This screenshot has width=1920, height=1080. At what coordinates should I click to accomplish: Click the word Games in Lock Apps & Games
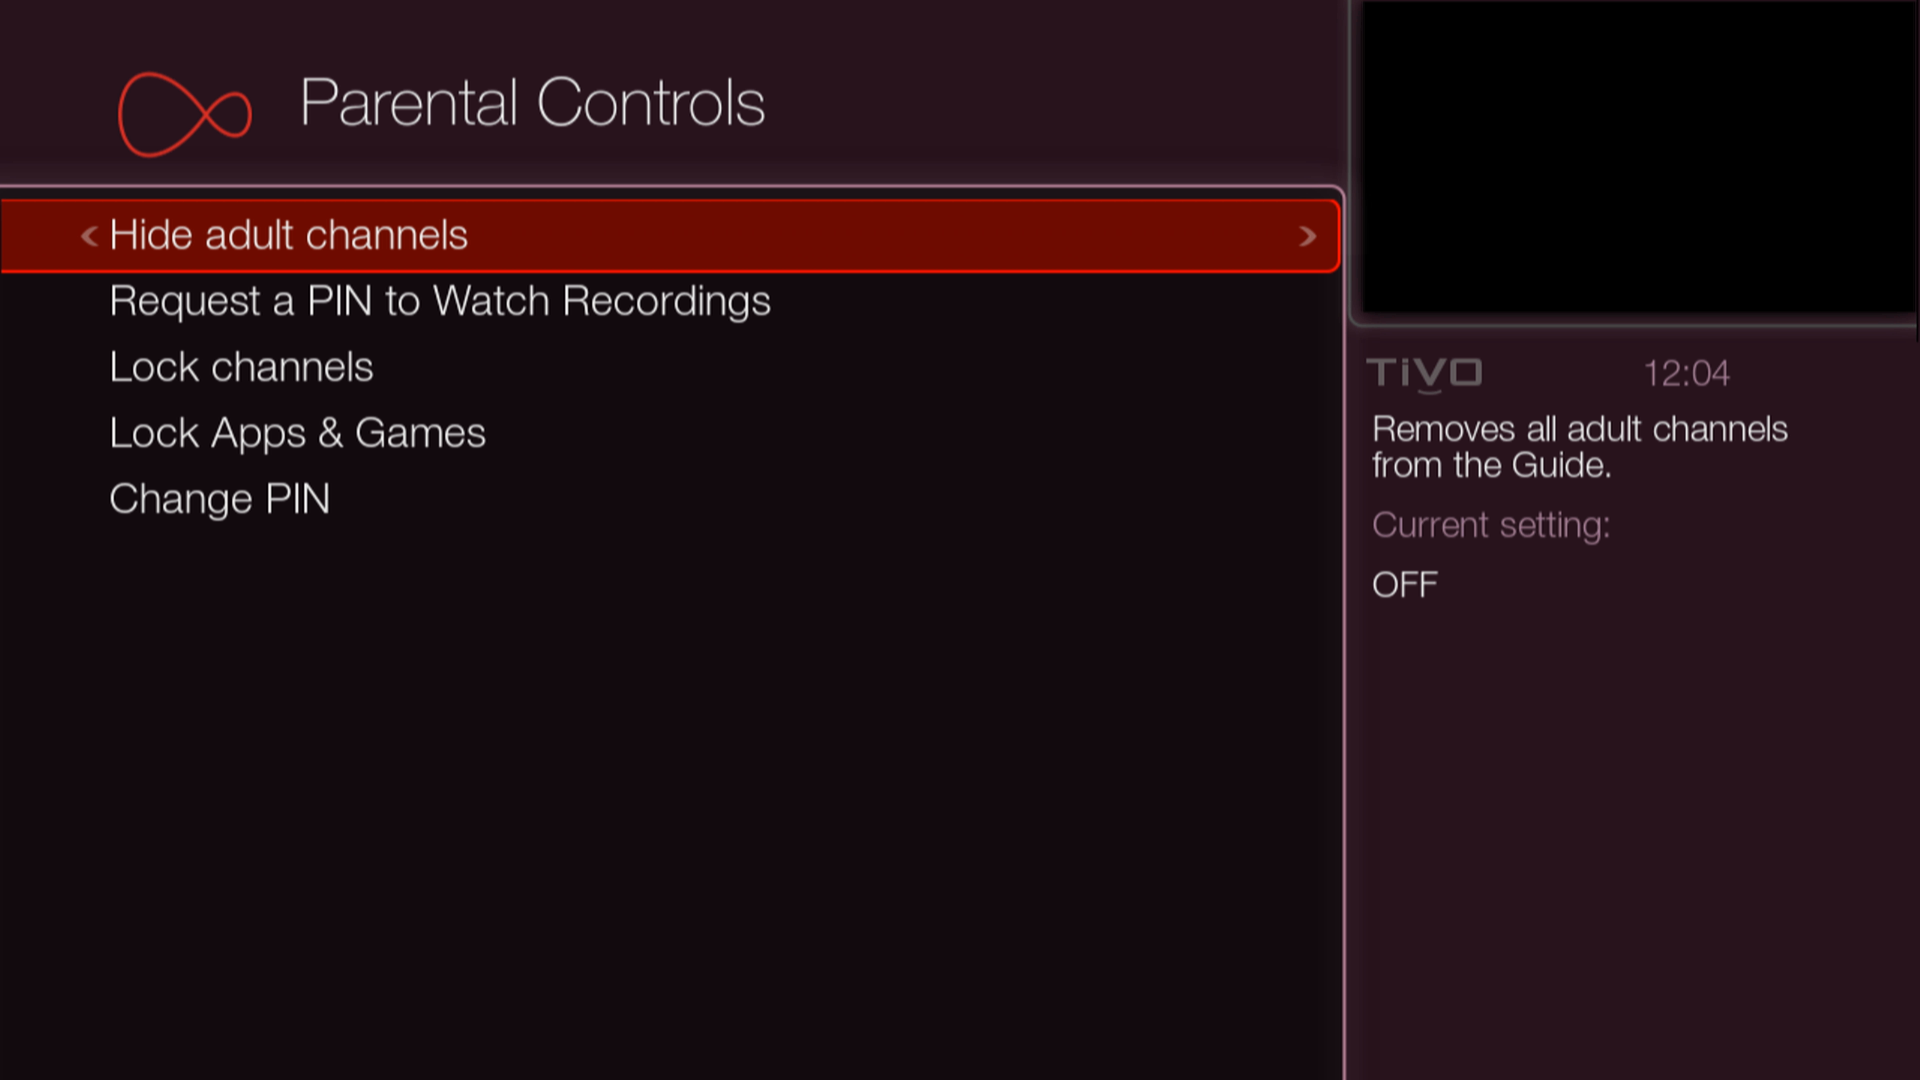point(420,433)
